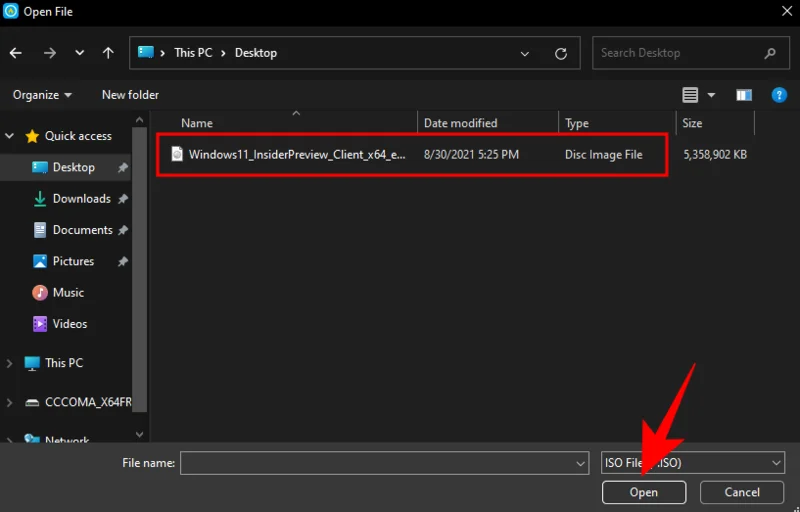Open the Organize menu
800x512 pixels.
42,95
